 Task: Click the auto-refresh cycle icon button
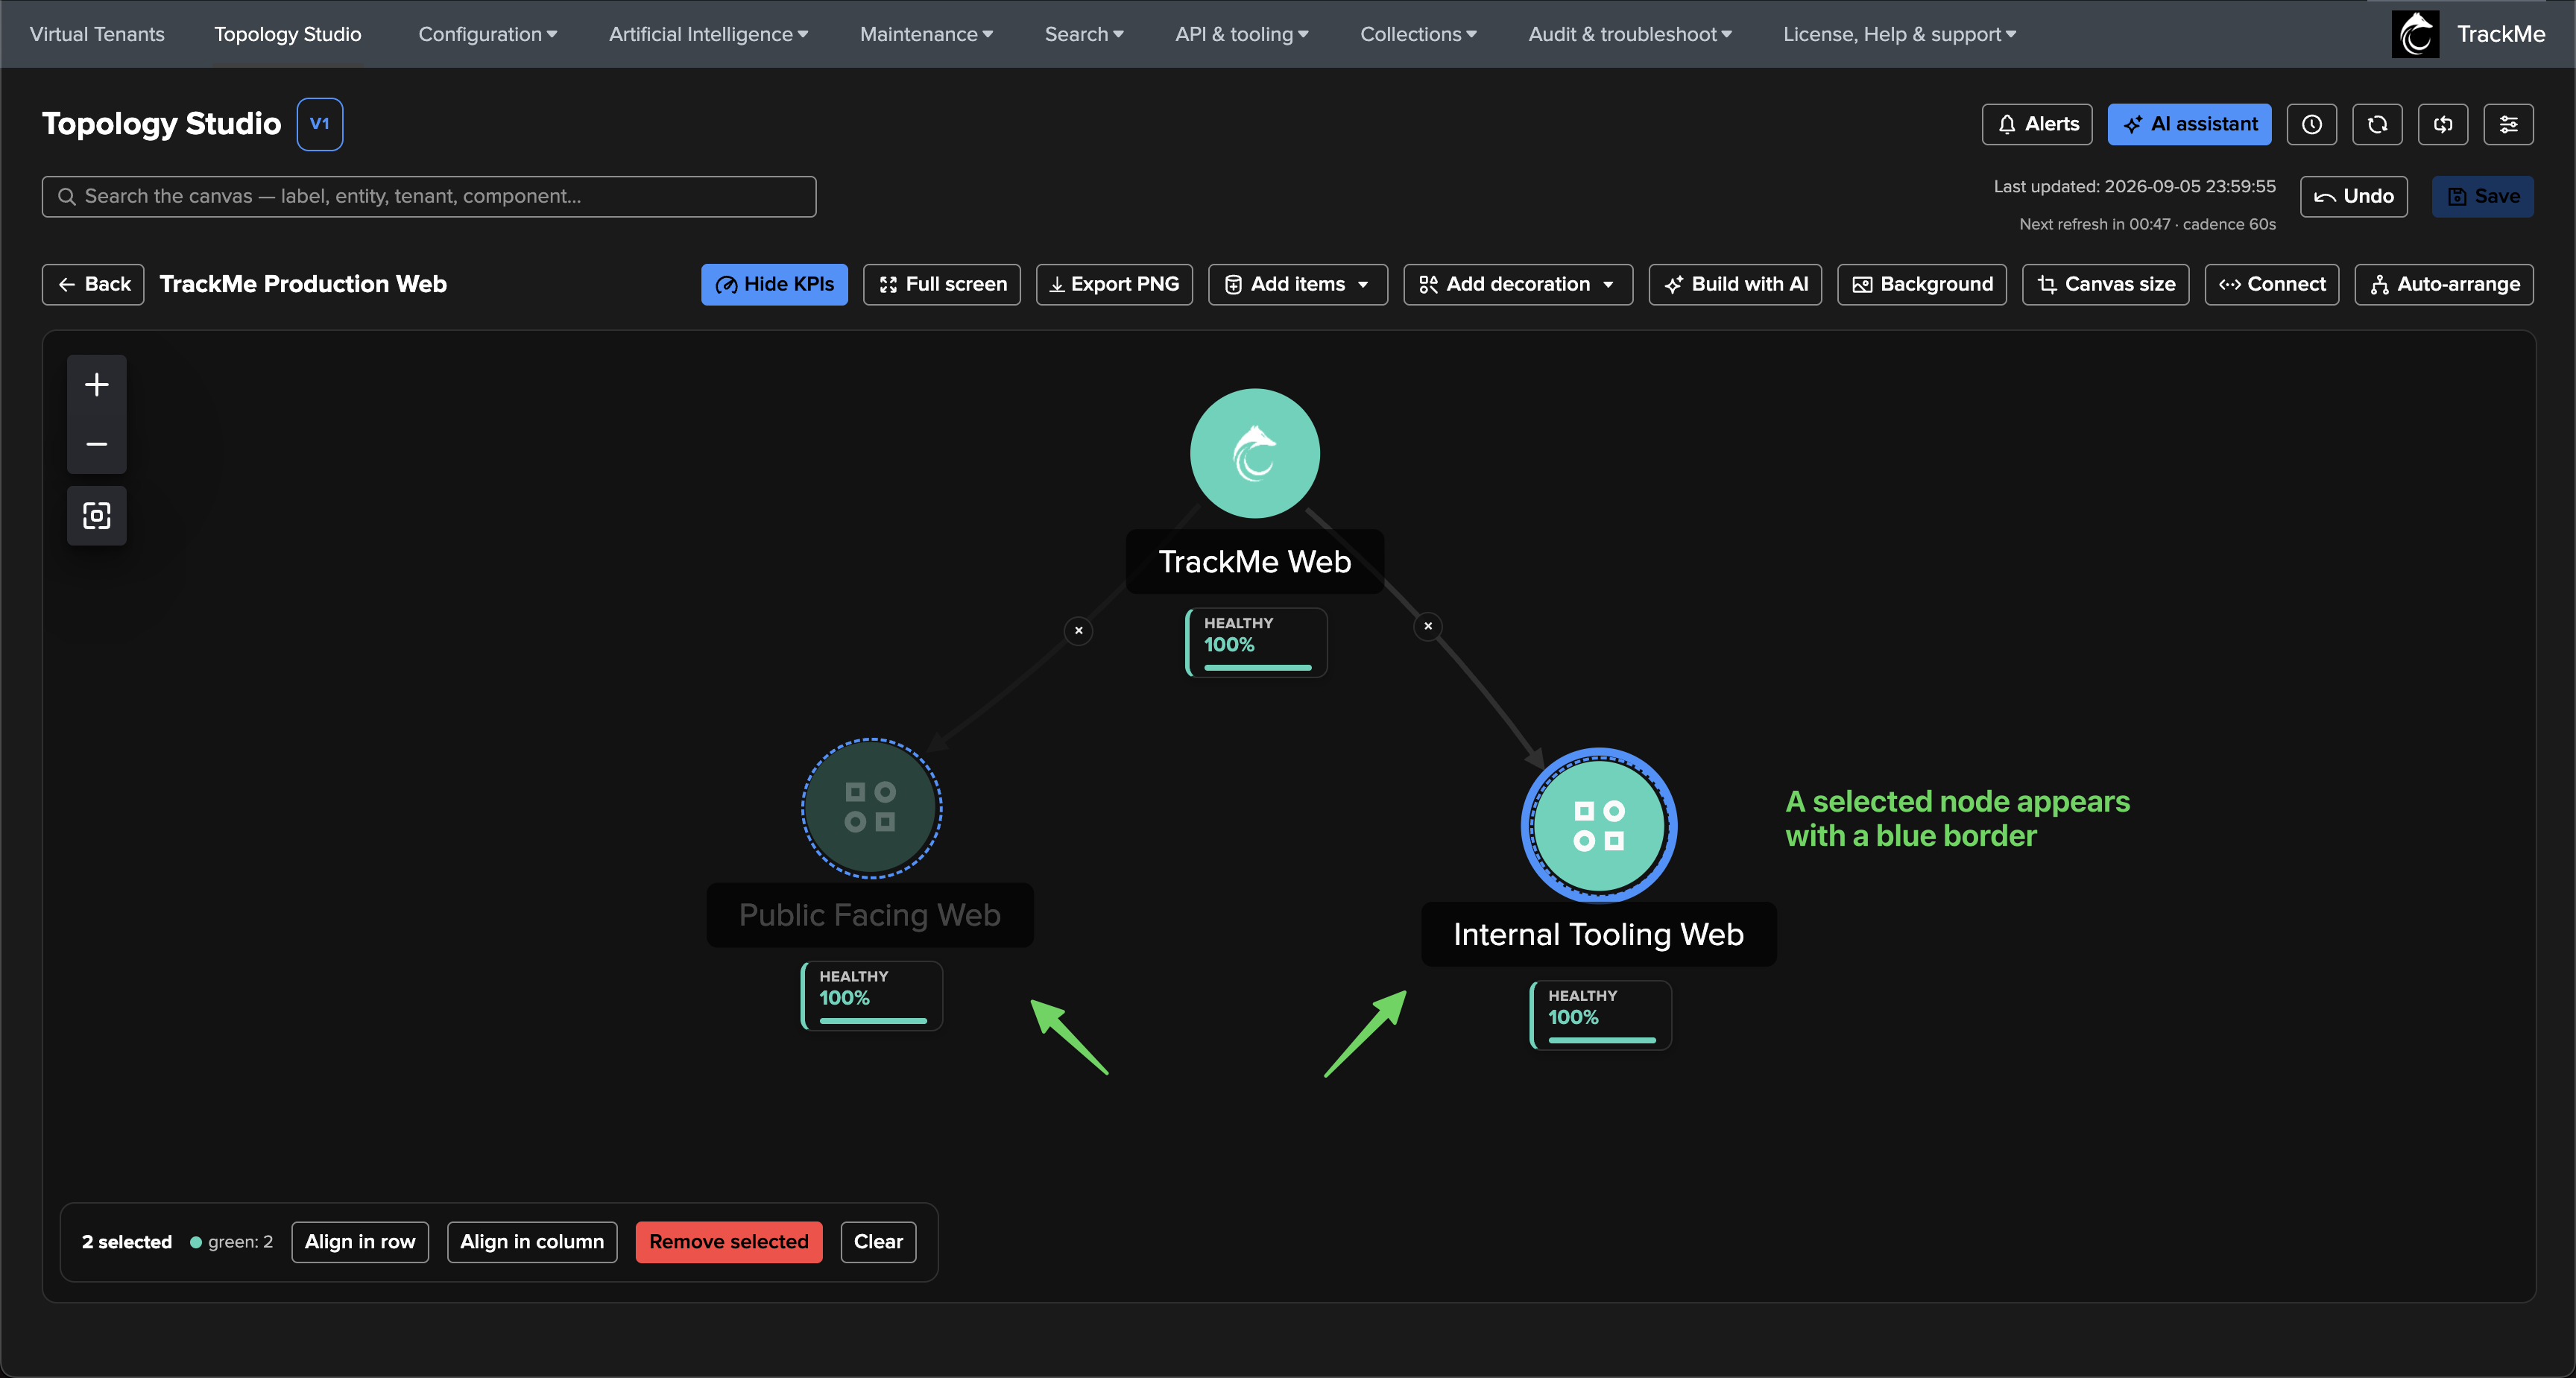tap(2443, 124)
